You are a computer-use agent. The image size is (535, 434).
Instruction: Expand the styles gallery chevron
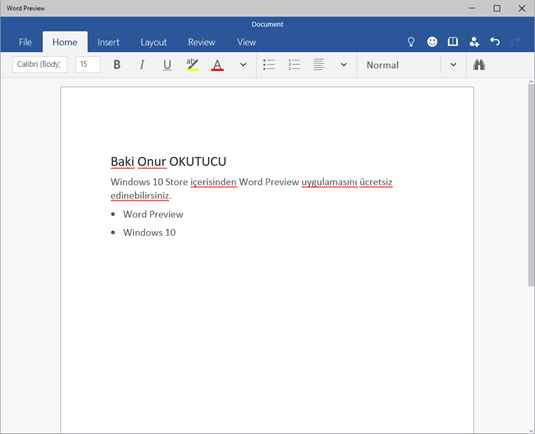pyautogui.click(x=453, y=65)
